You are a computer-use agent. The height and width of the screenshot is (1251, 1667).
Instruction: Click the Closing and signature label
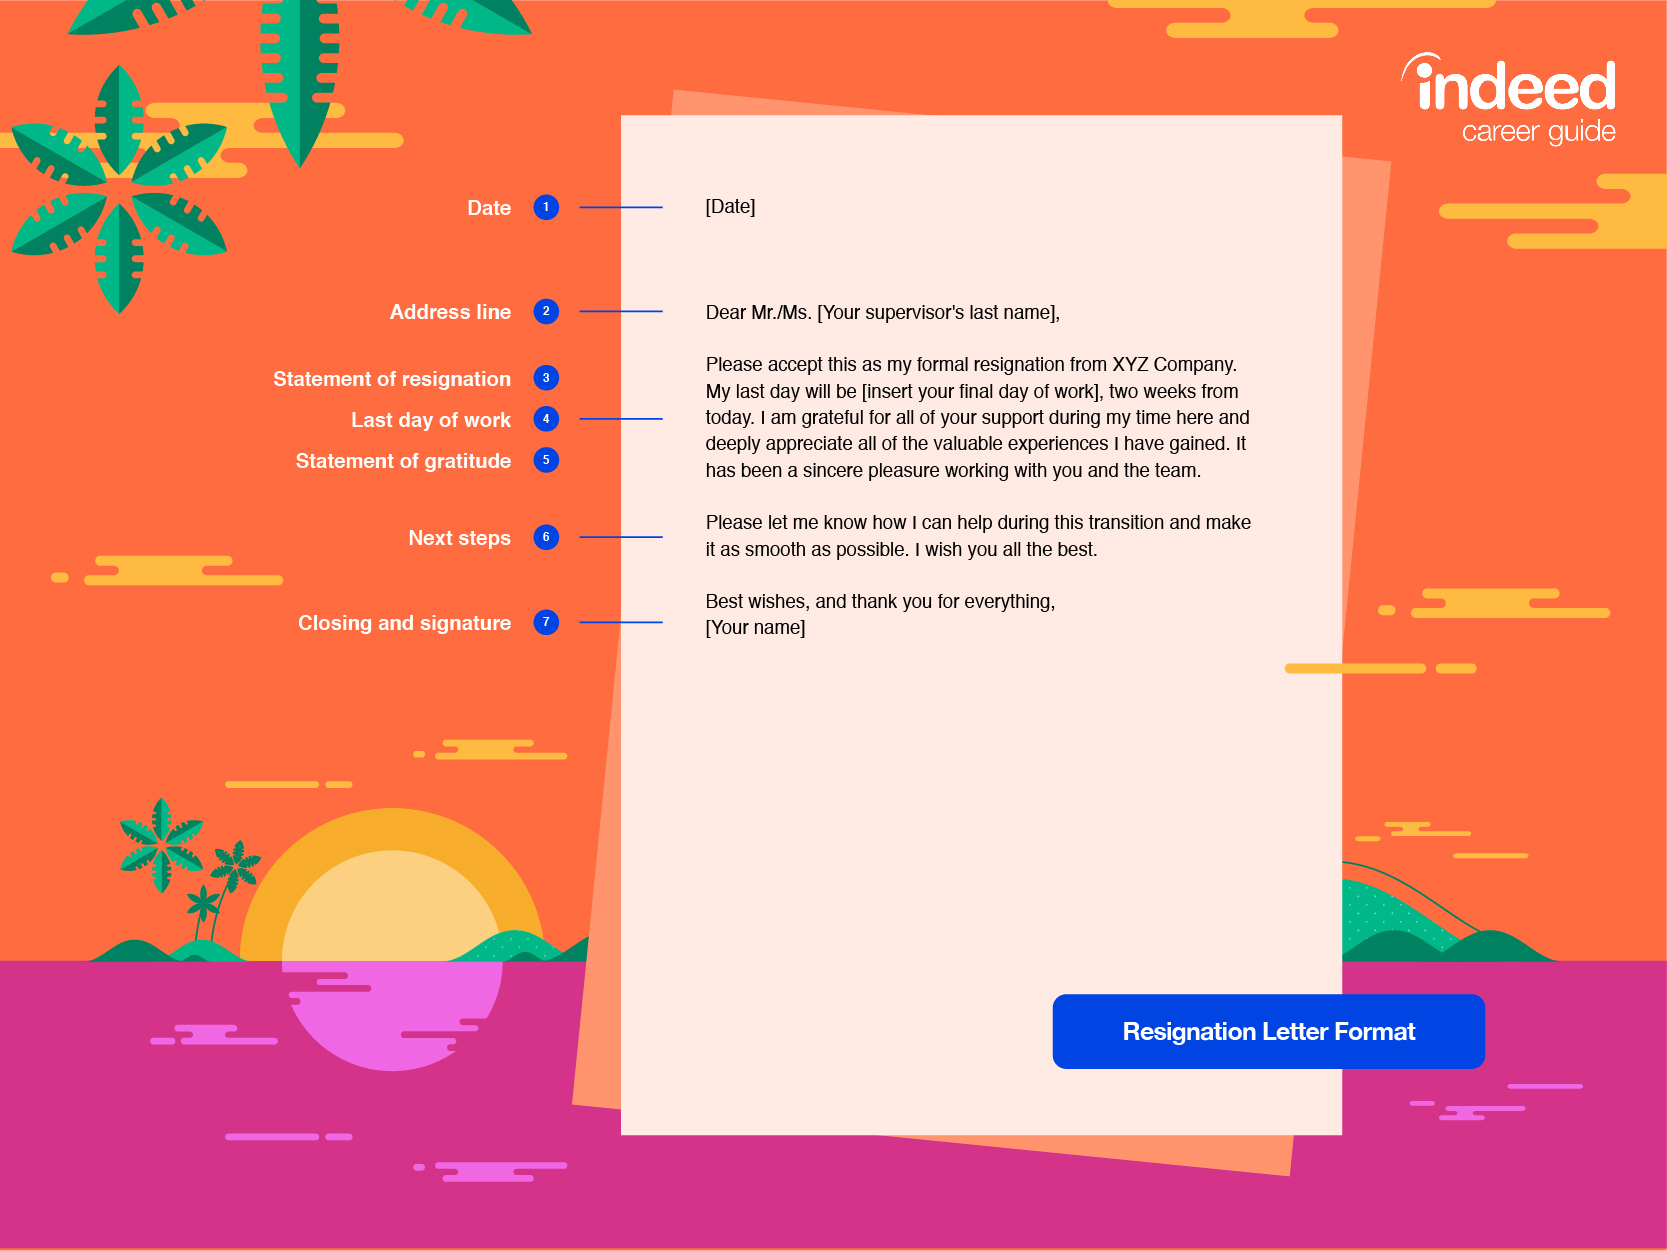(404, 623)
